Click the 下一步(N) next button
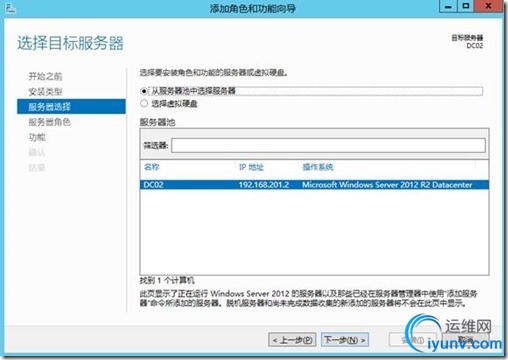This screenshot has height=360, width=508. coord(345,340)
